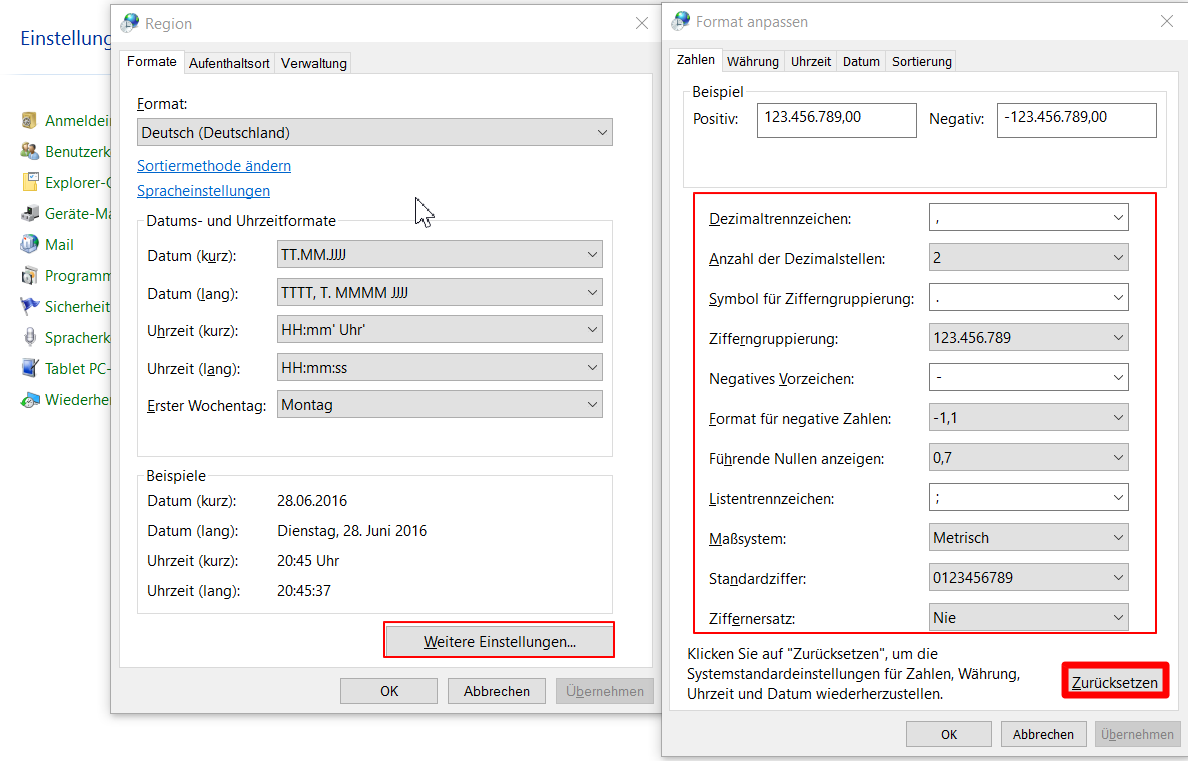The image size is (1188, 761).
Task: Open the Negatives Vorzeichen dropdown
Action: pos(1028,377)
